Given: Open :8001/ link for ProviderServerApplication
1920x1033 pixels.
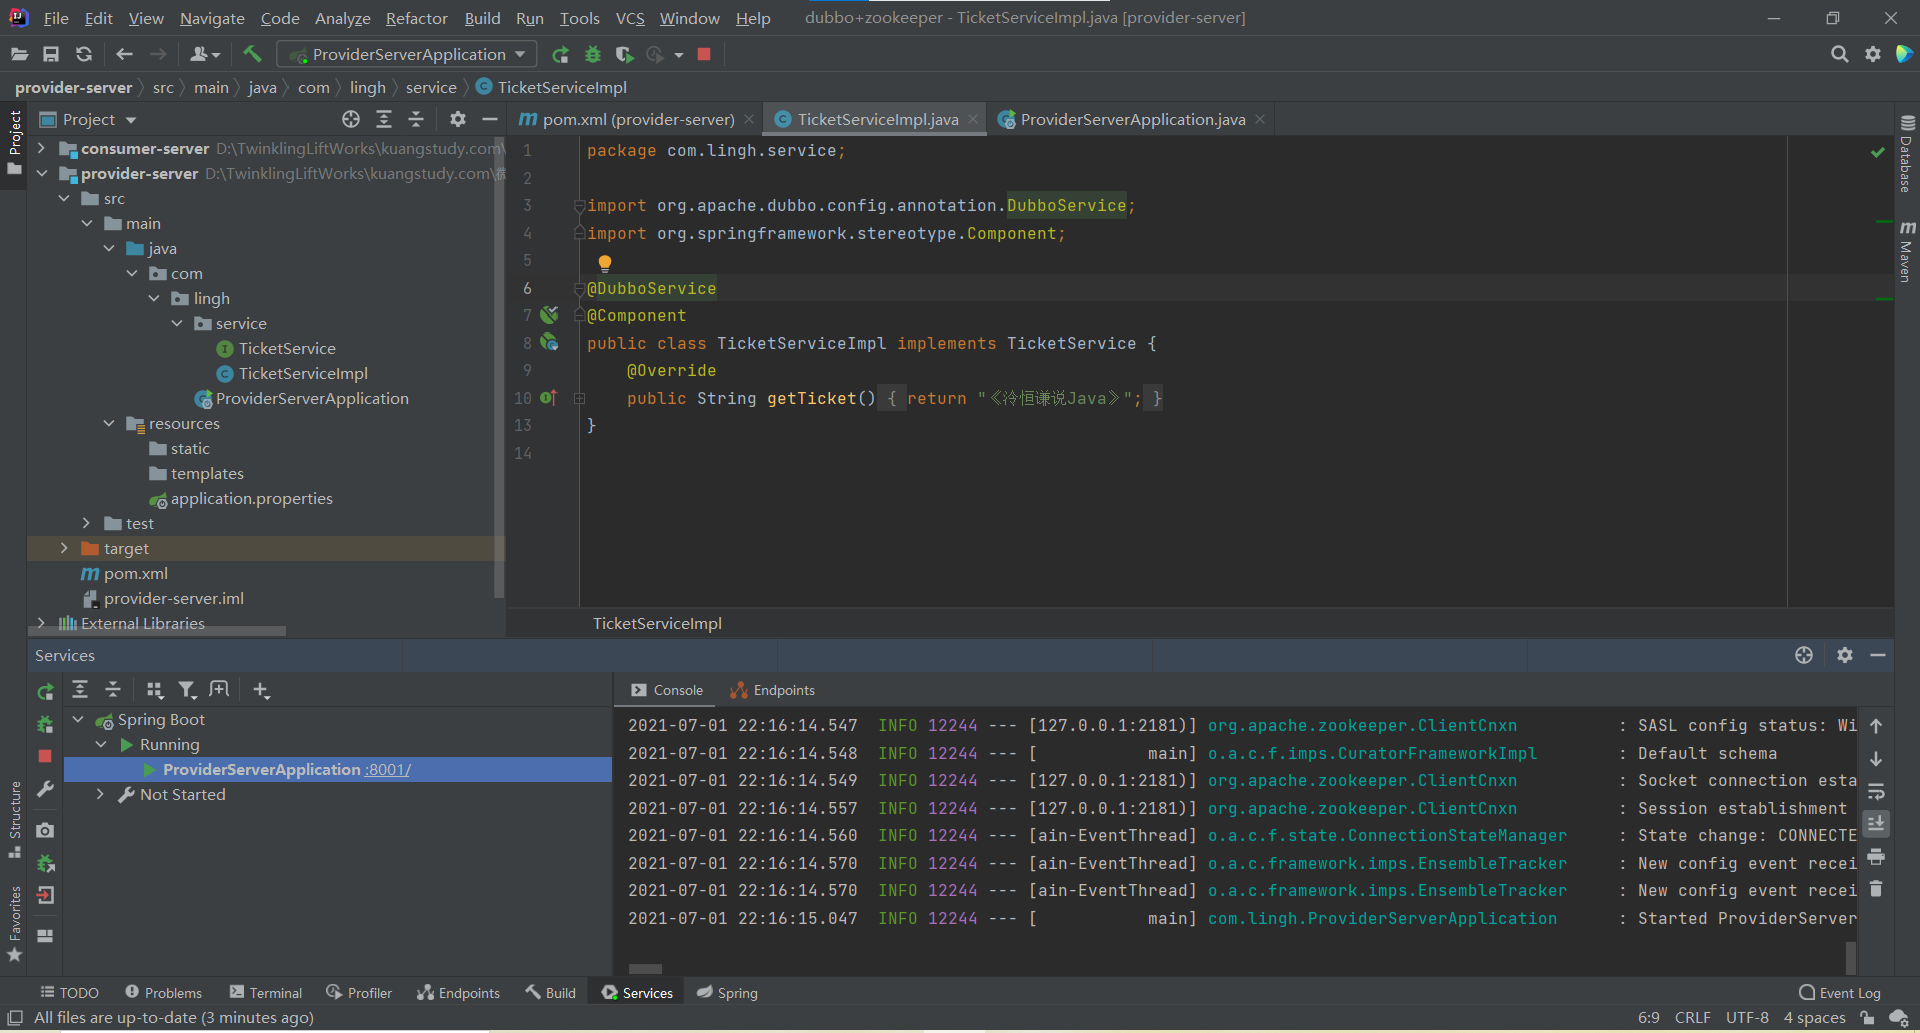Looking at the screenshot, I should 387,769.
